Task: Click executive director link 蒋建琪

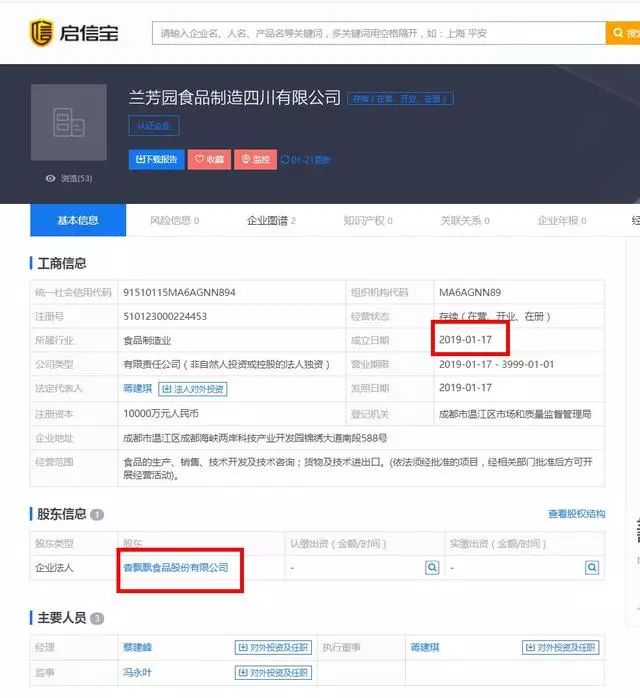Action: pyautogui.click(x=425, y=647)
